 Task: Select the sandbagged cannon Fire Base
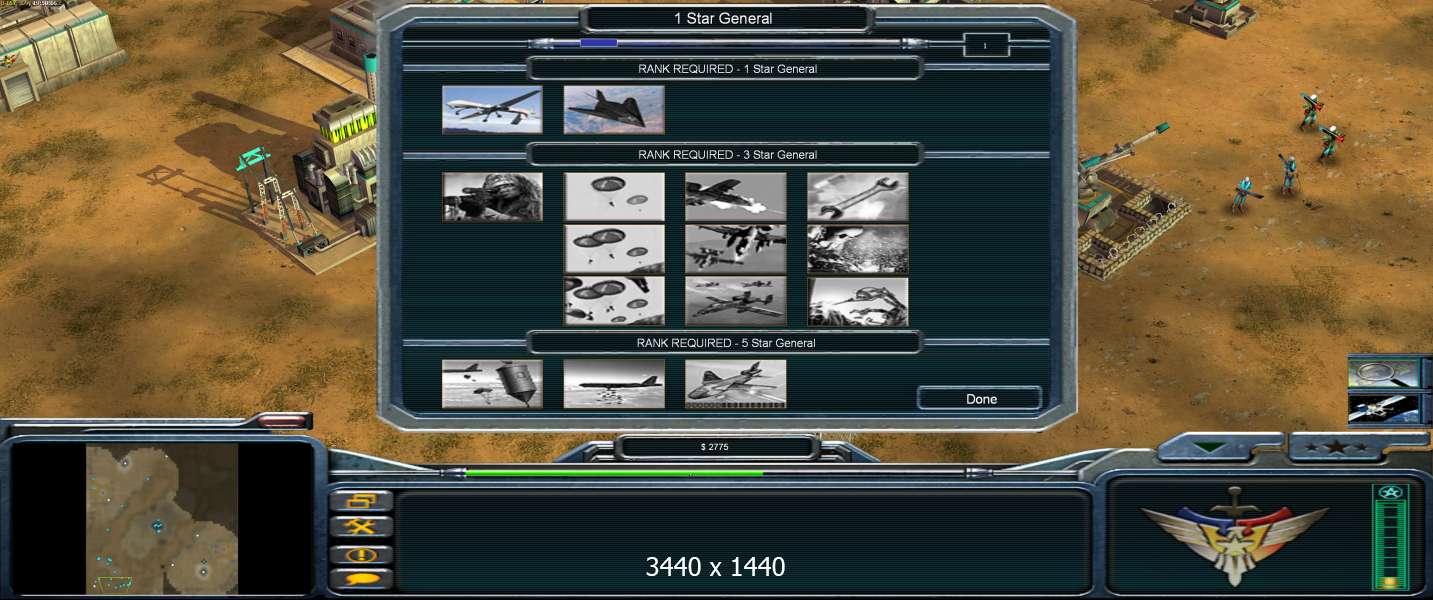[x=1131, y=201]
